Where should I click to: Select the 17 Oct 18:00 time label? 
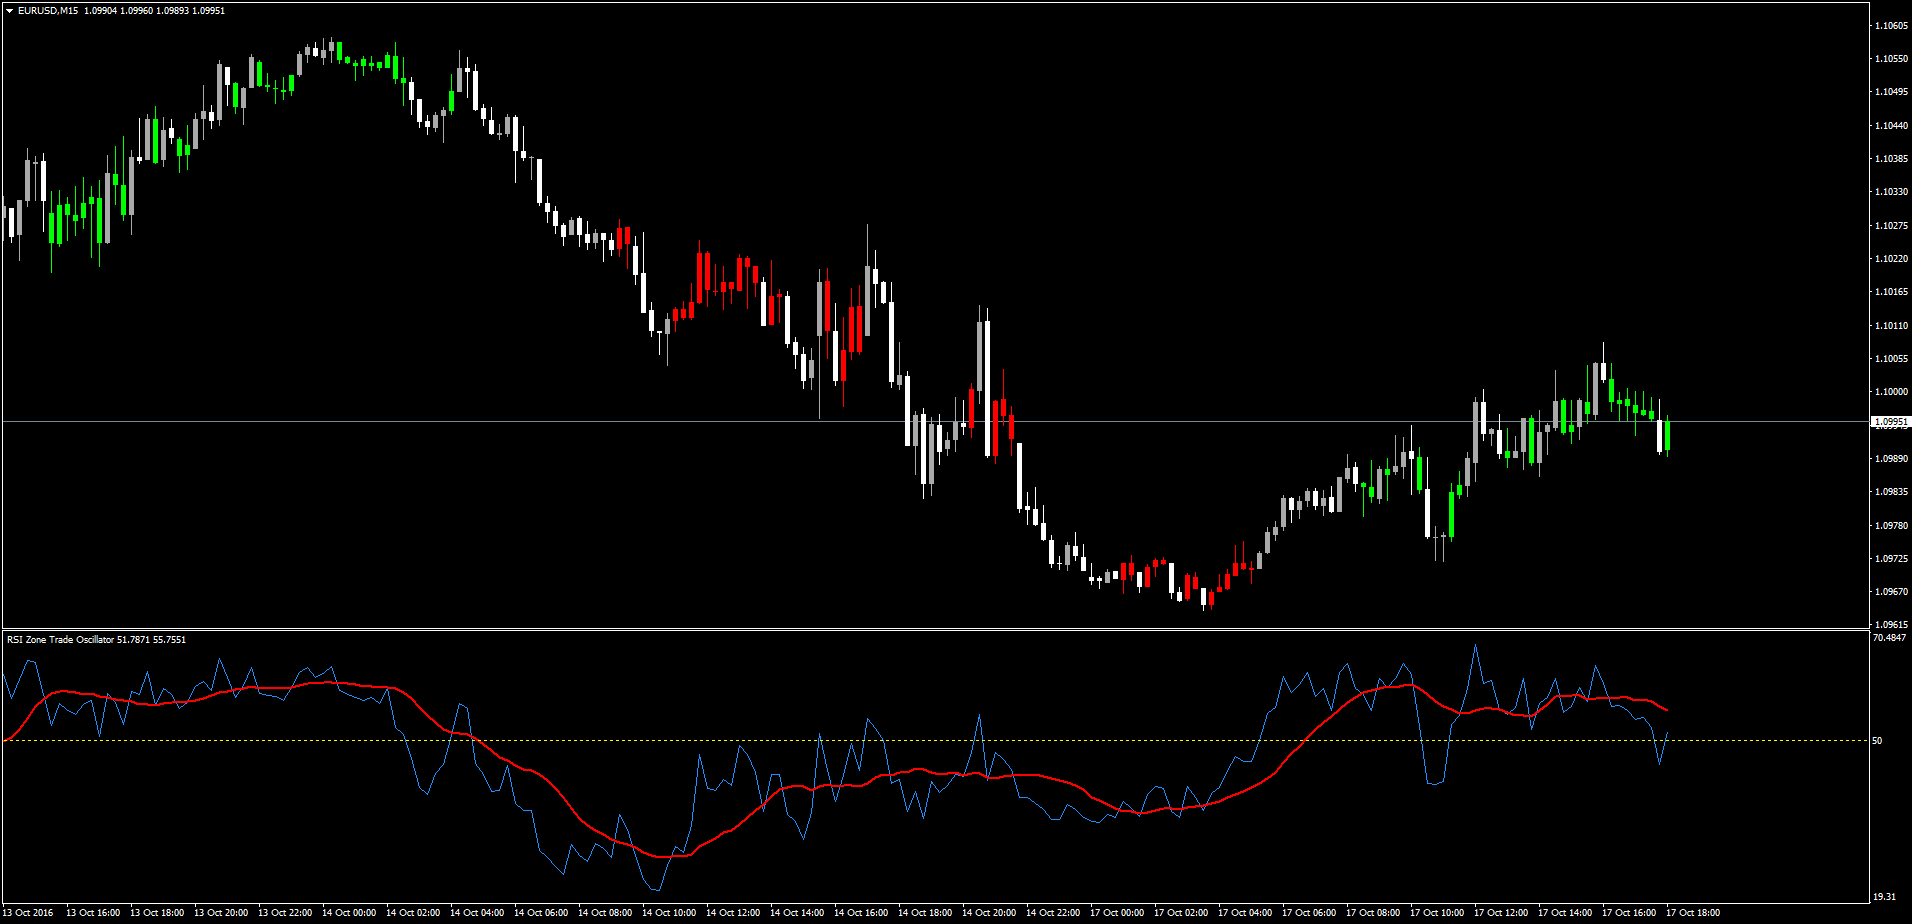coord(1693,912)
